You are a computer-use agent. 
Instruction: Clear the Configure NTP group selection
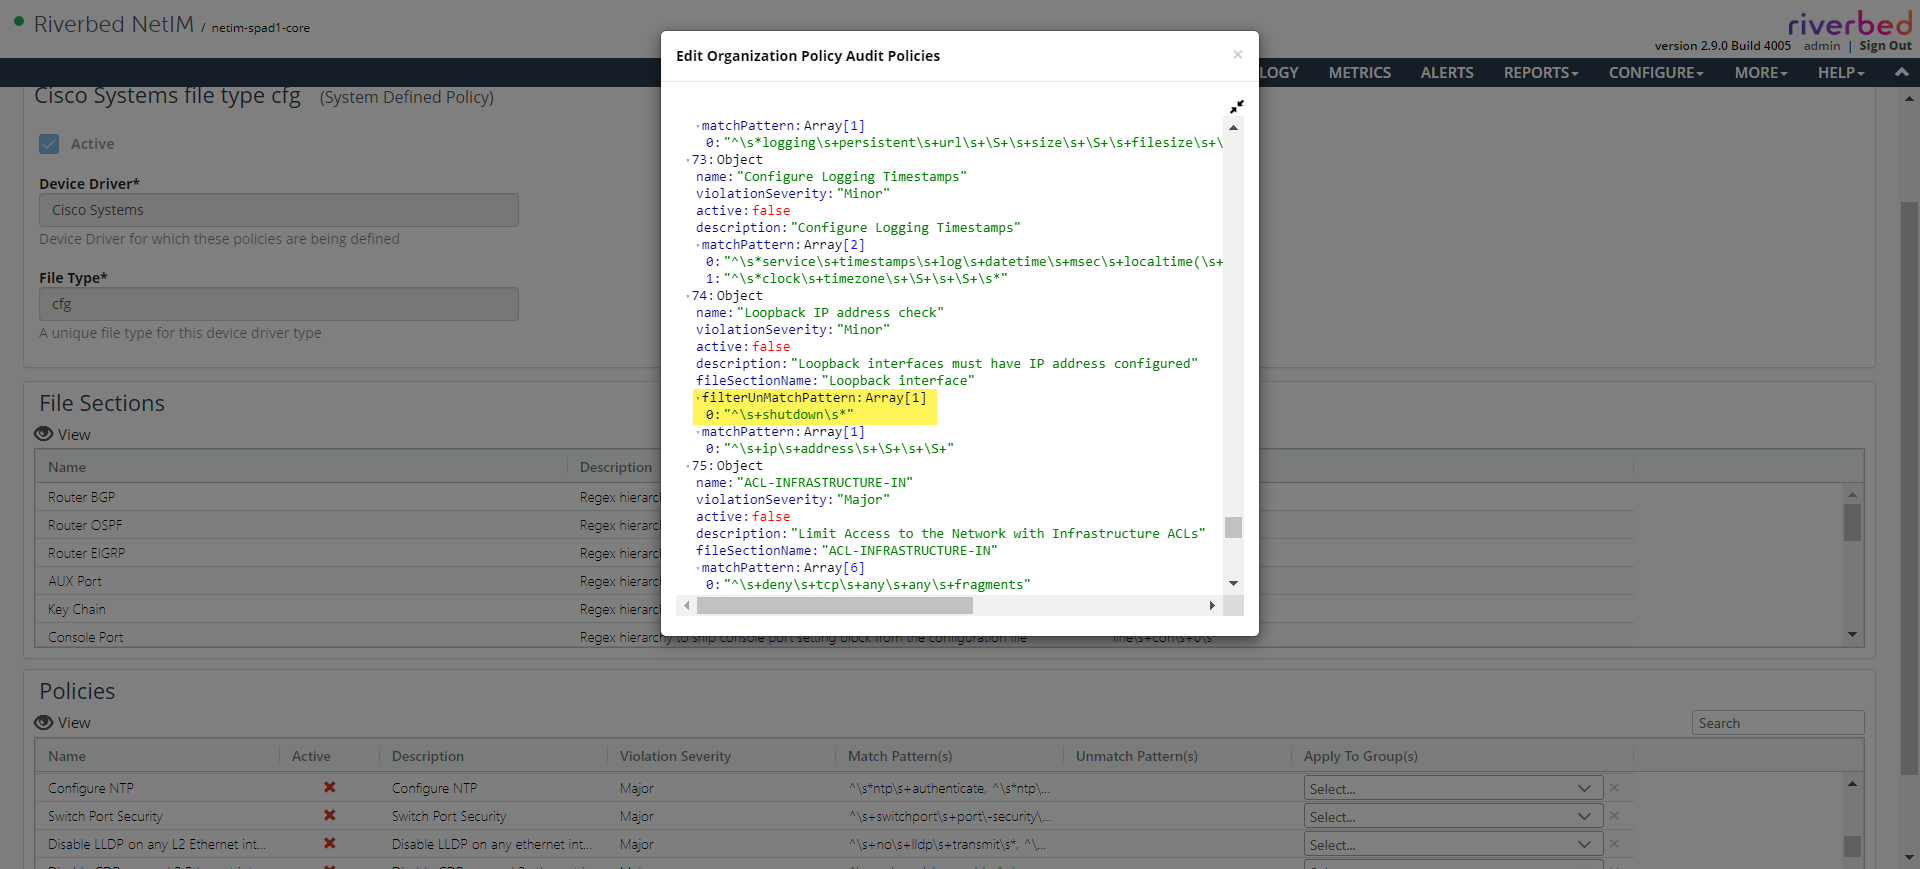coord(1614,788)
